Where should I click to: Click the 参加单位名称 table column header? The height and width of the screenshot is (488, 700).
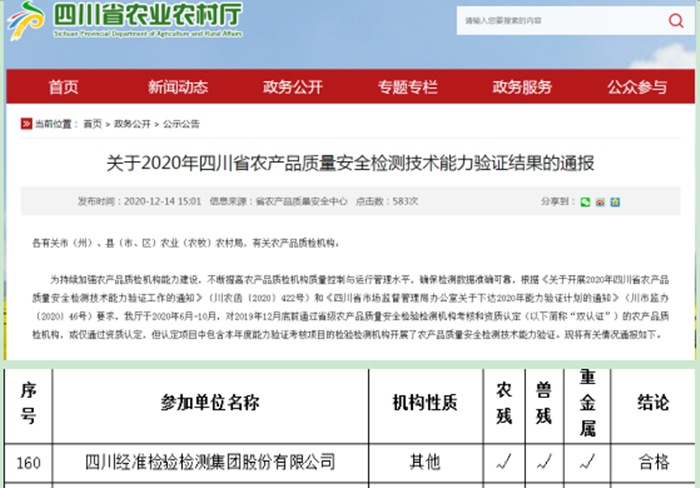[210, 403]
